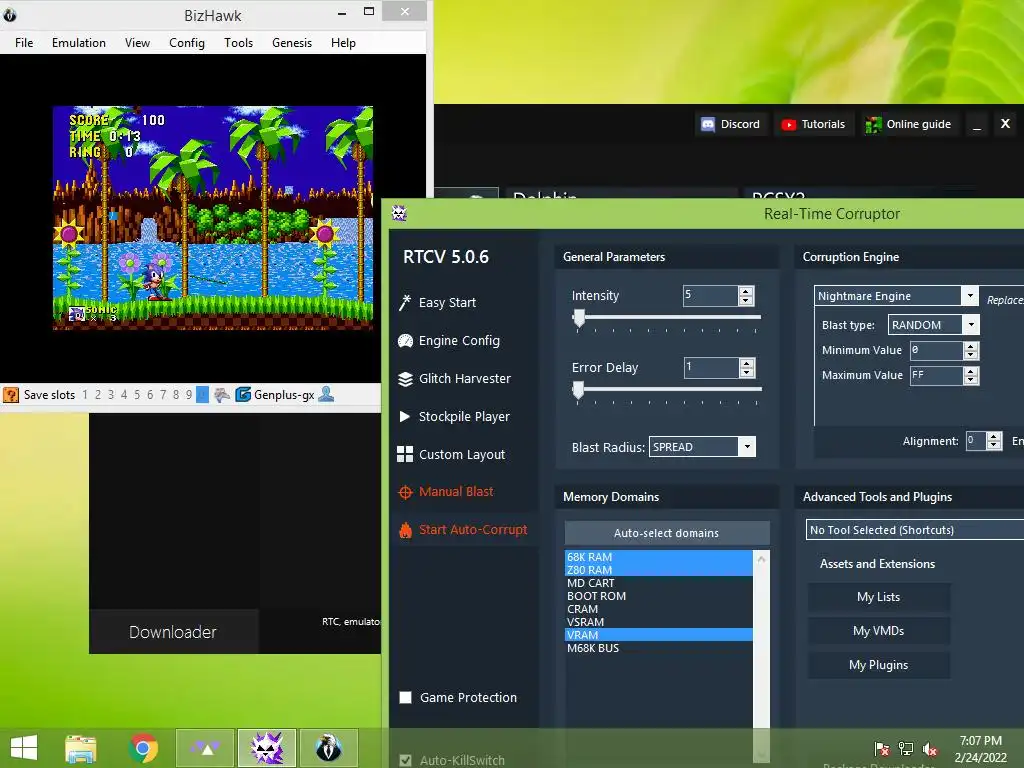Launch Chrome from the taskbar
Screen dimensions: 1024x768
pos(144,748)
